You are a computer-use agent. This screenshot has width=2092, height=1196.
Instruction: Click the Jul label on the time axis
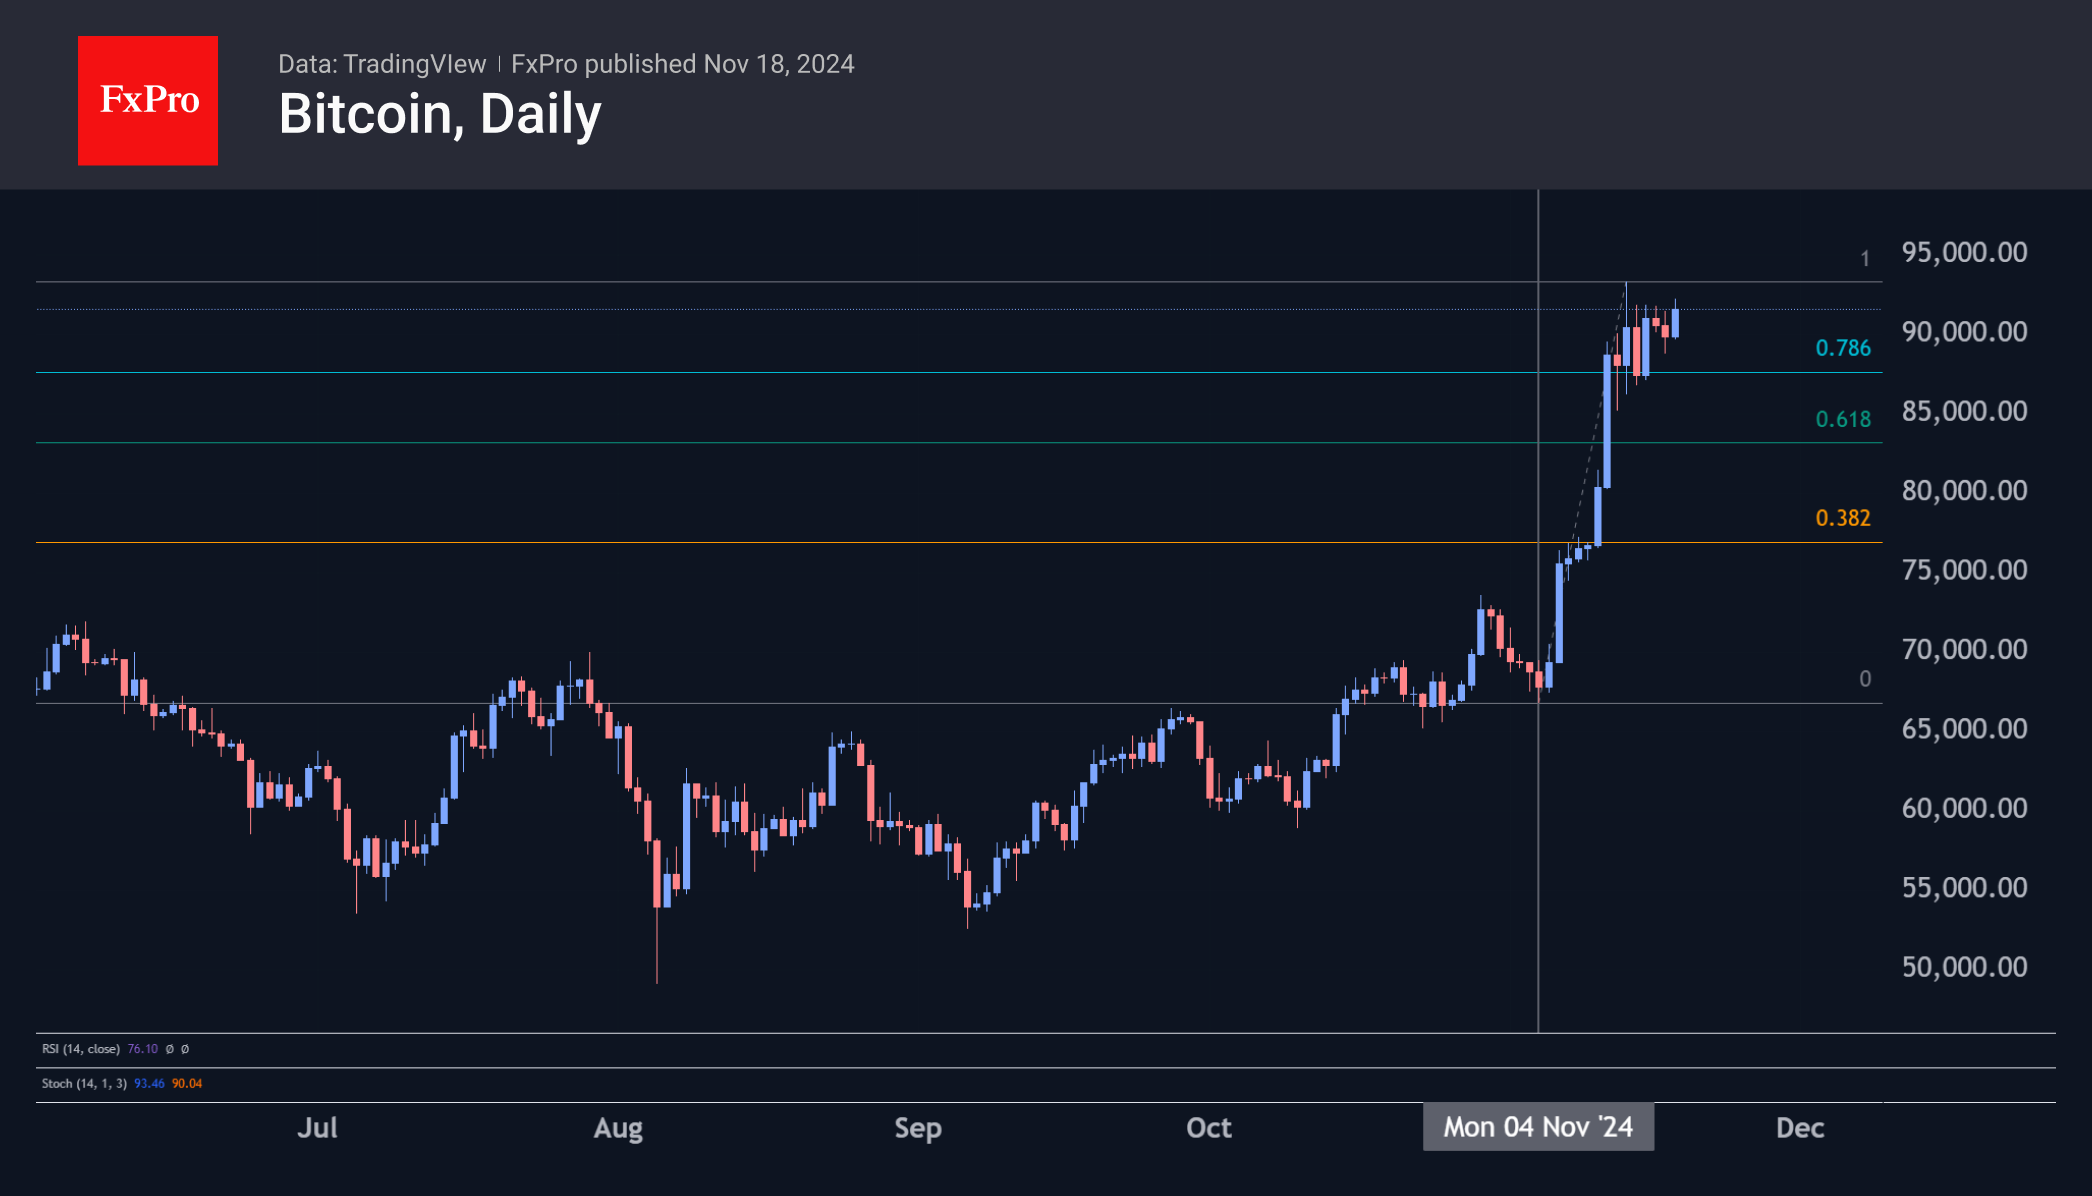pyautogui.click(x=317, y=1128)
